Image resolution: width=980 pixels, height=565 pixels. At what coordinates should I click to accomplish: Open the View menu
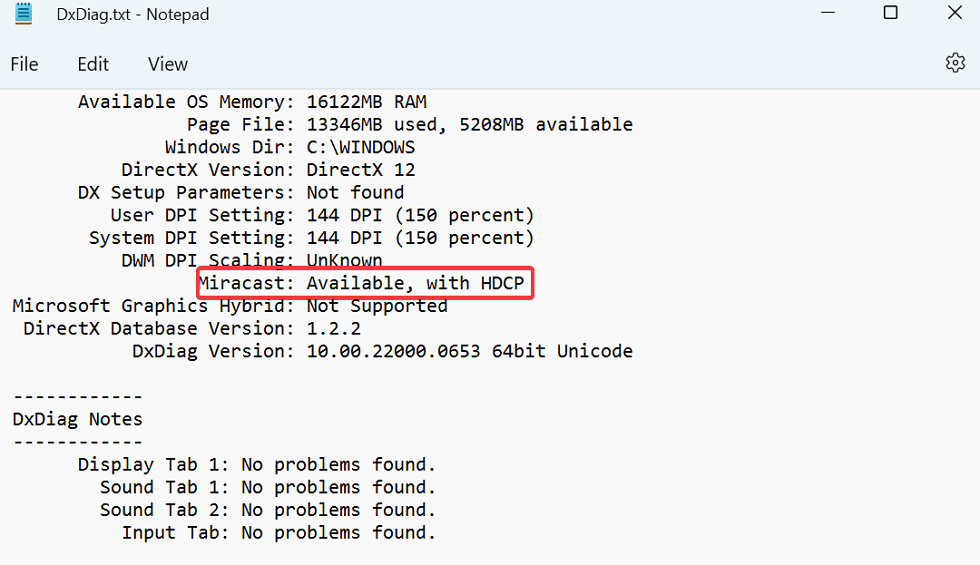pos(167,64)
